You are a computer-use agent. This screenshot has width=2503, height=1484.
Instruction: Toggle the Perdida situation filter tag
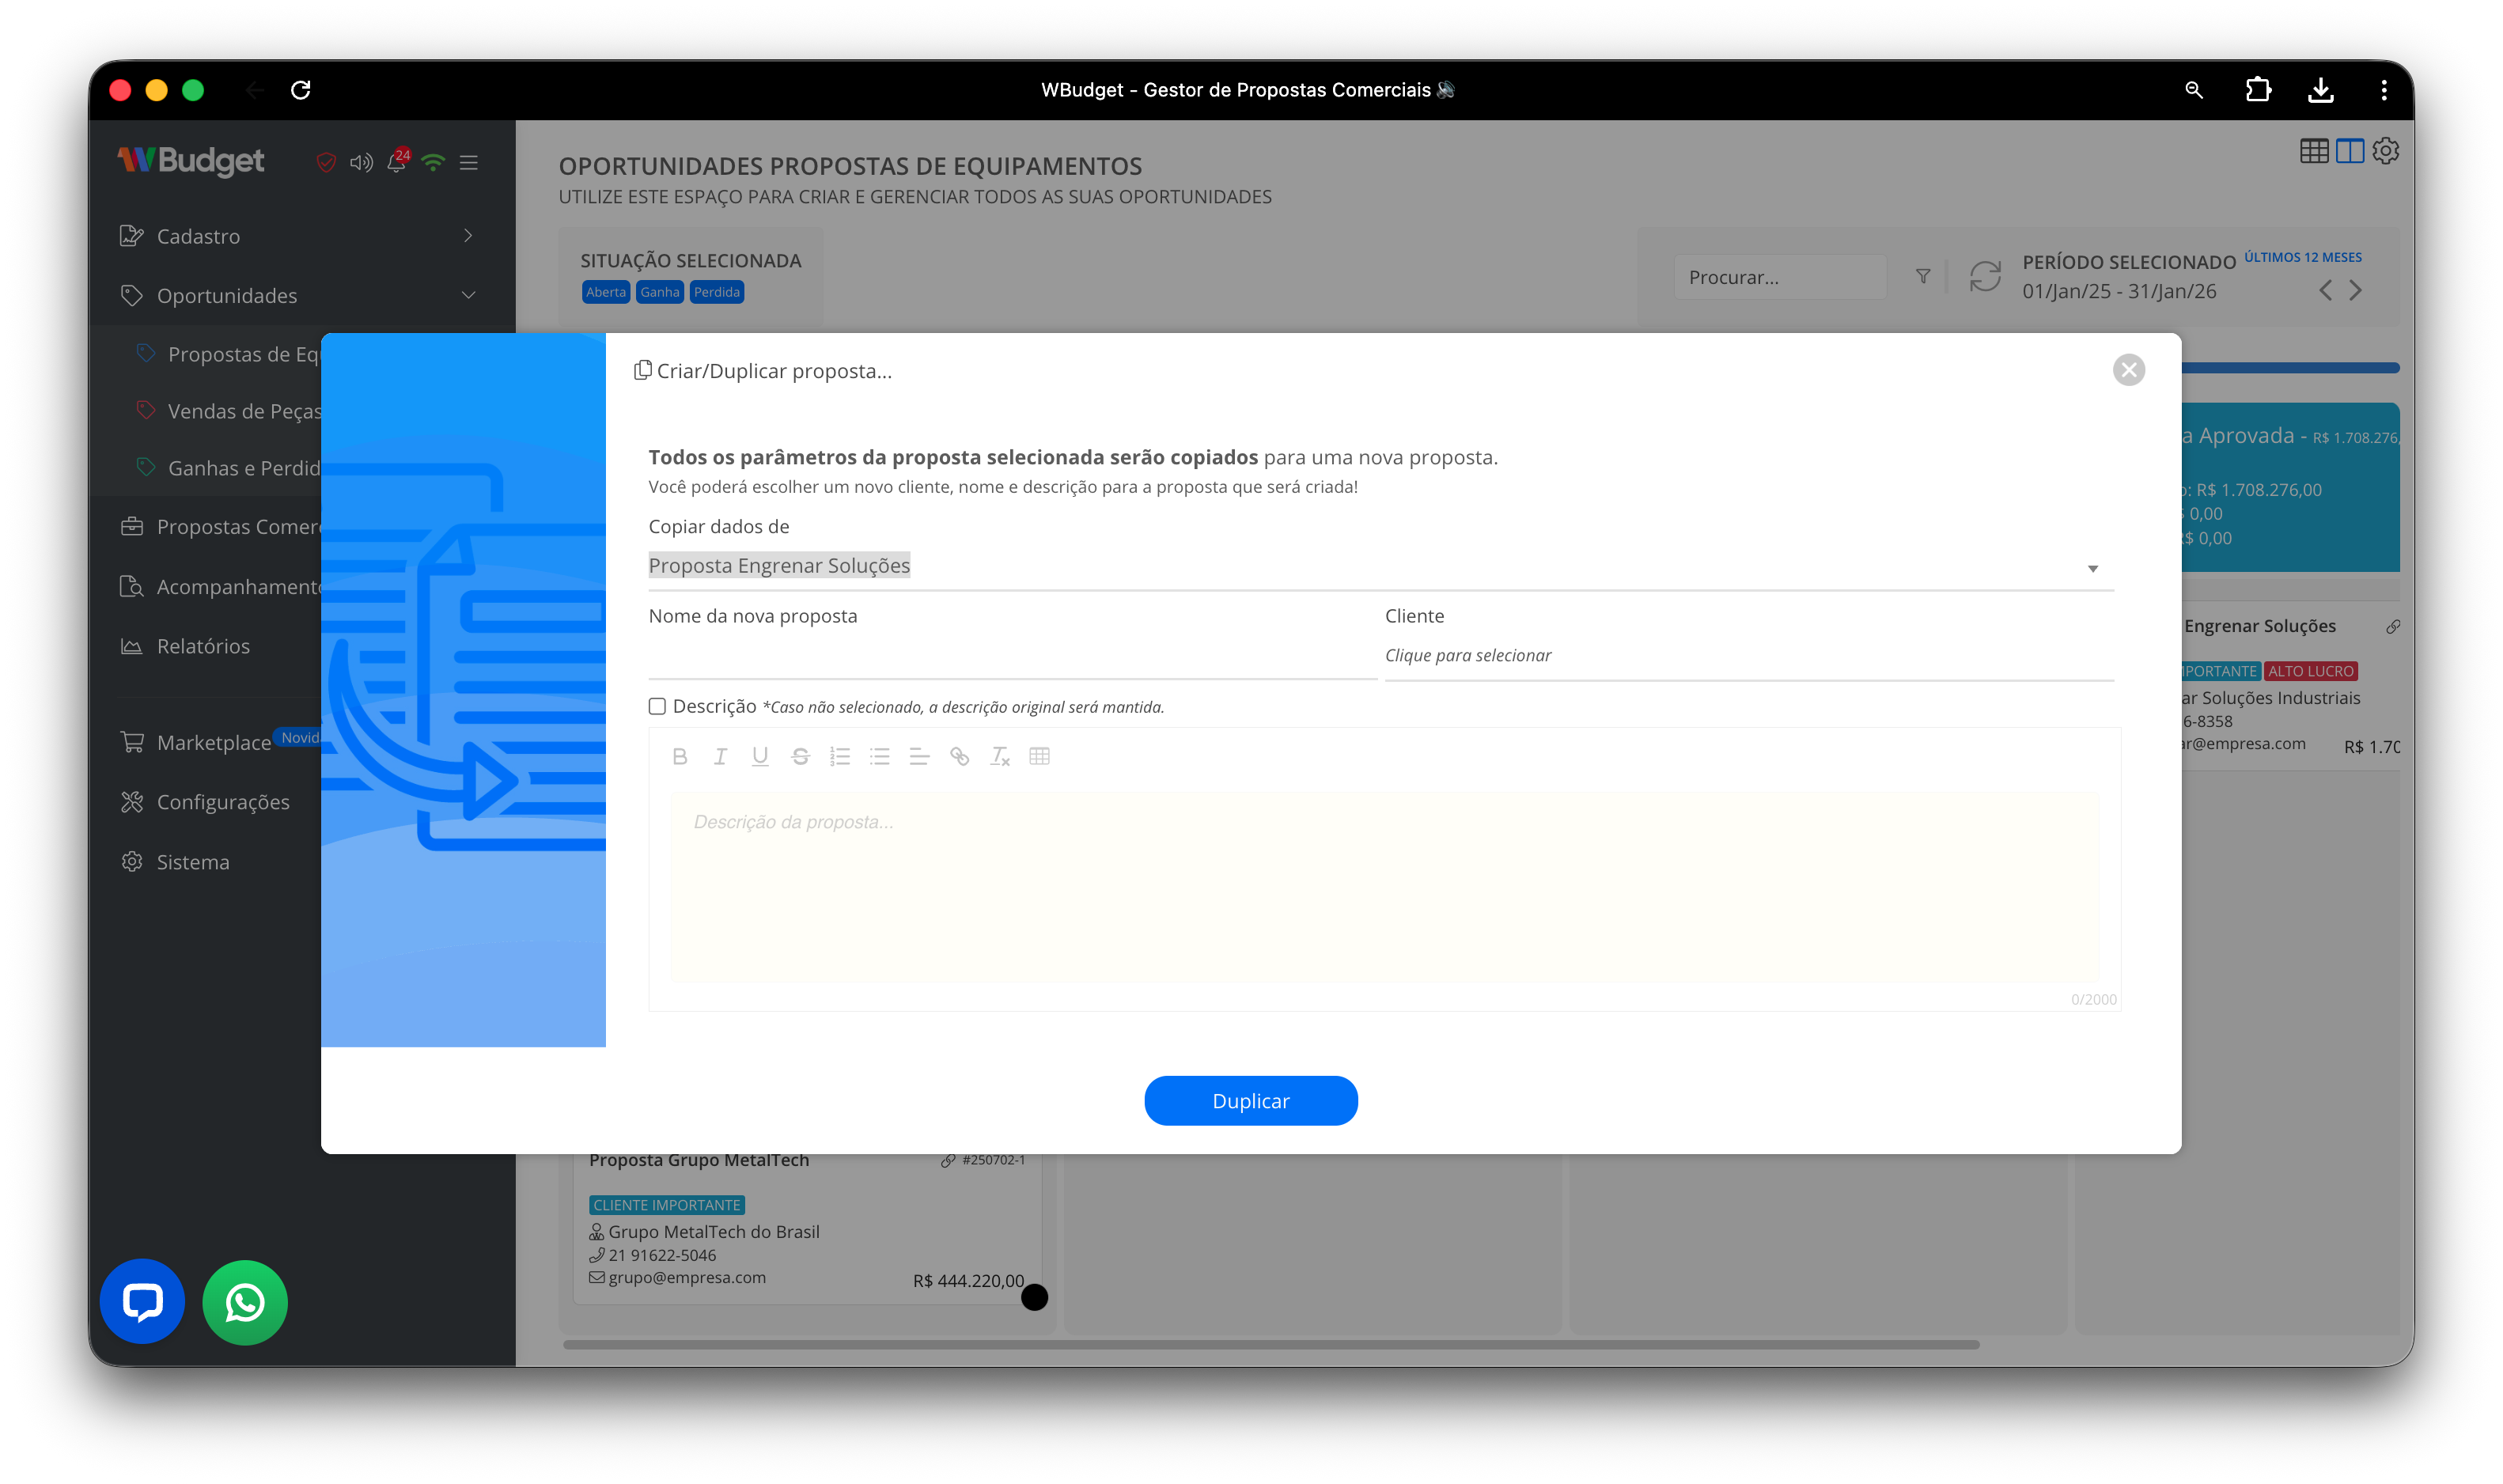pyautogui.click(x=716, y=292)
